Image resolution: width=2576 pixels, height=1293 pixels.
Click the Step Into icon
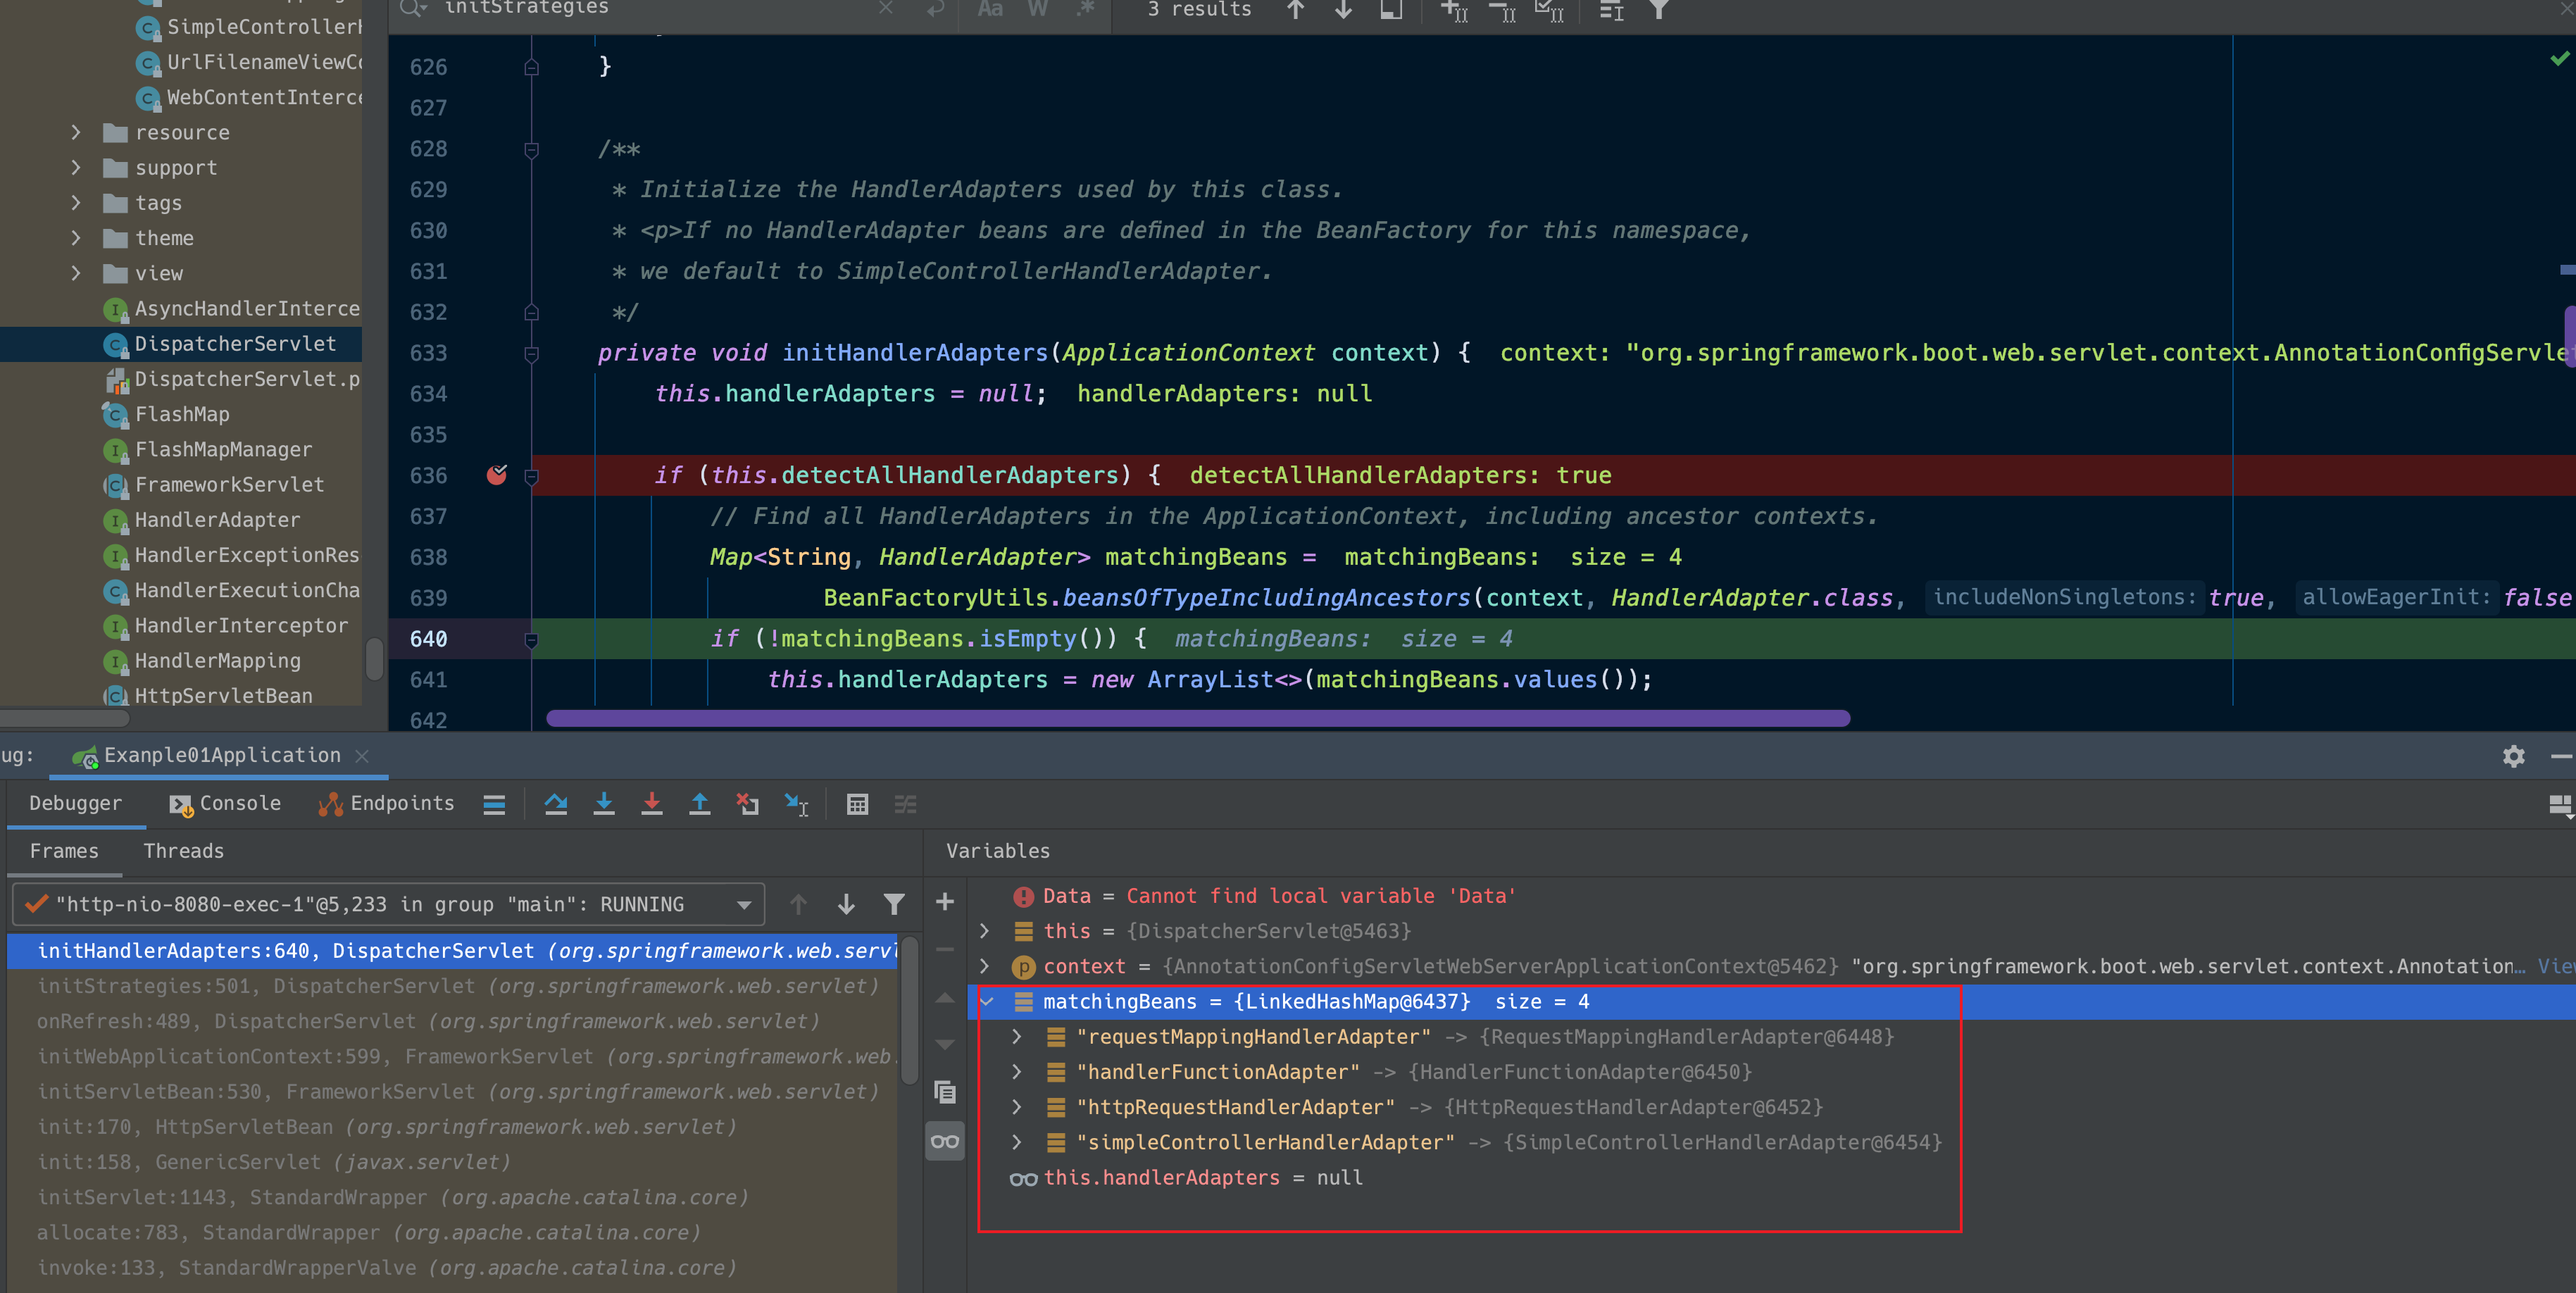point(604,804)
